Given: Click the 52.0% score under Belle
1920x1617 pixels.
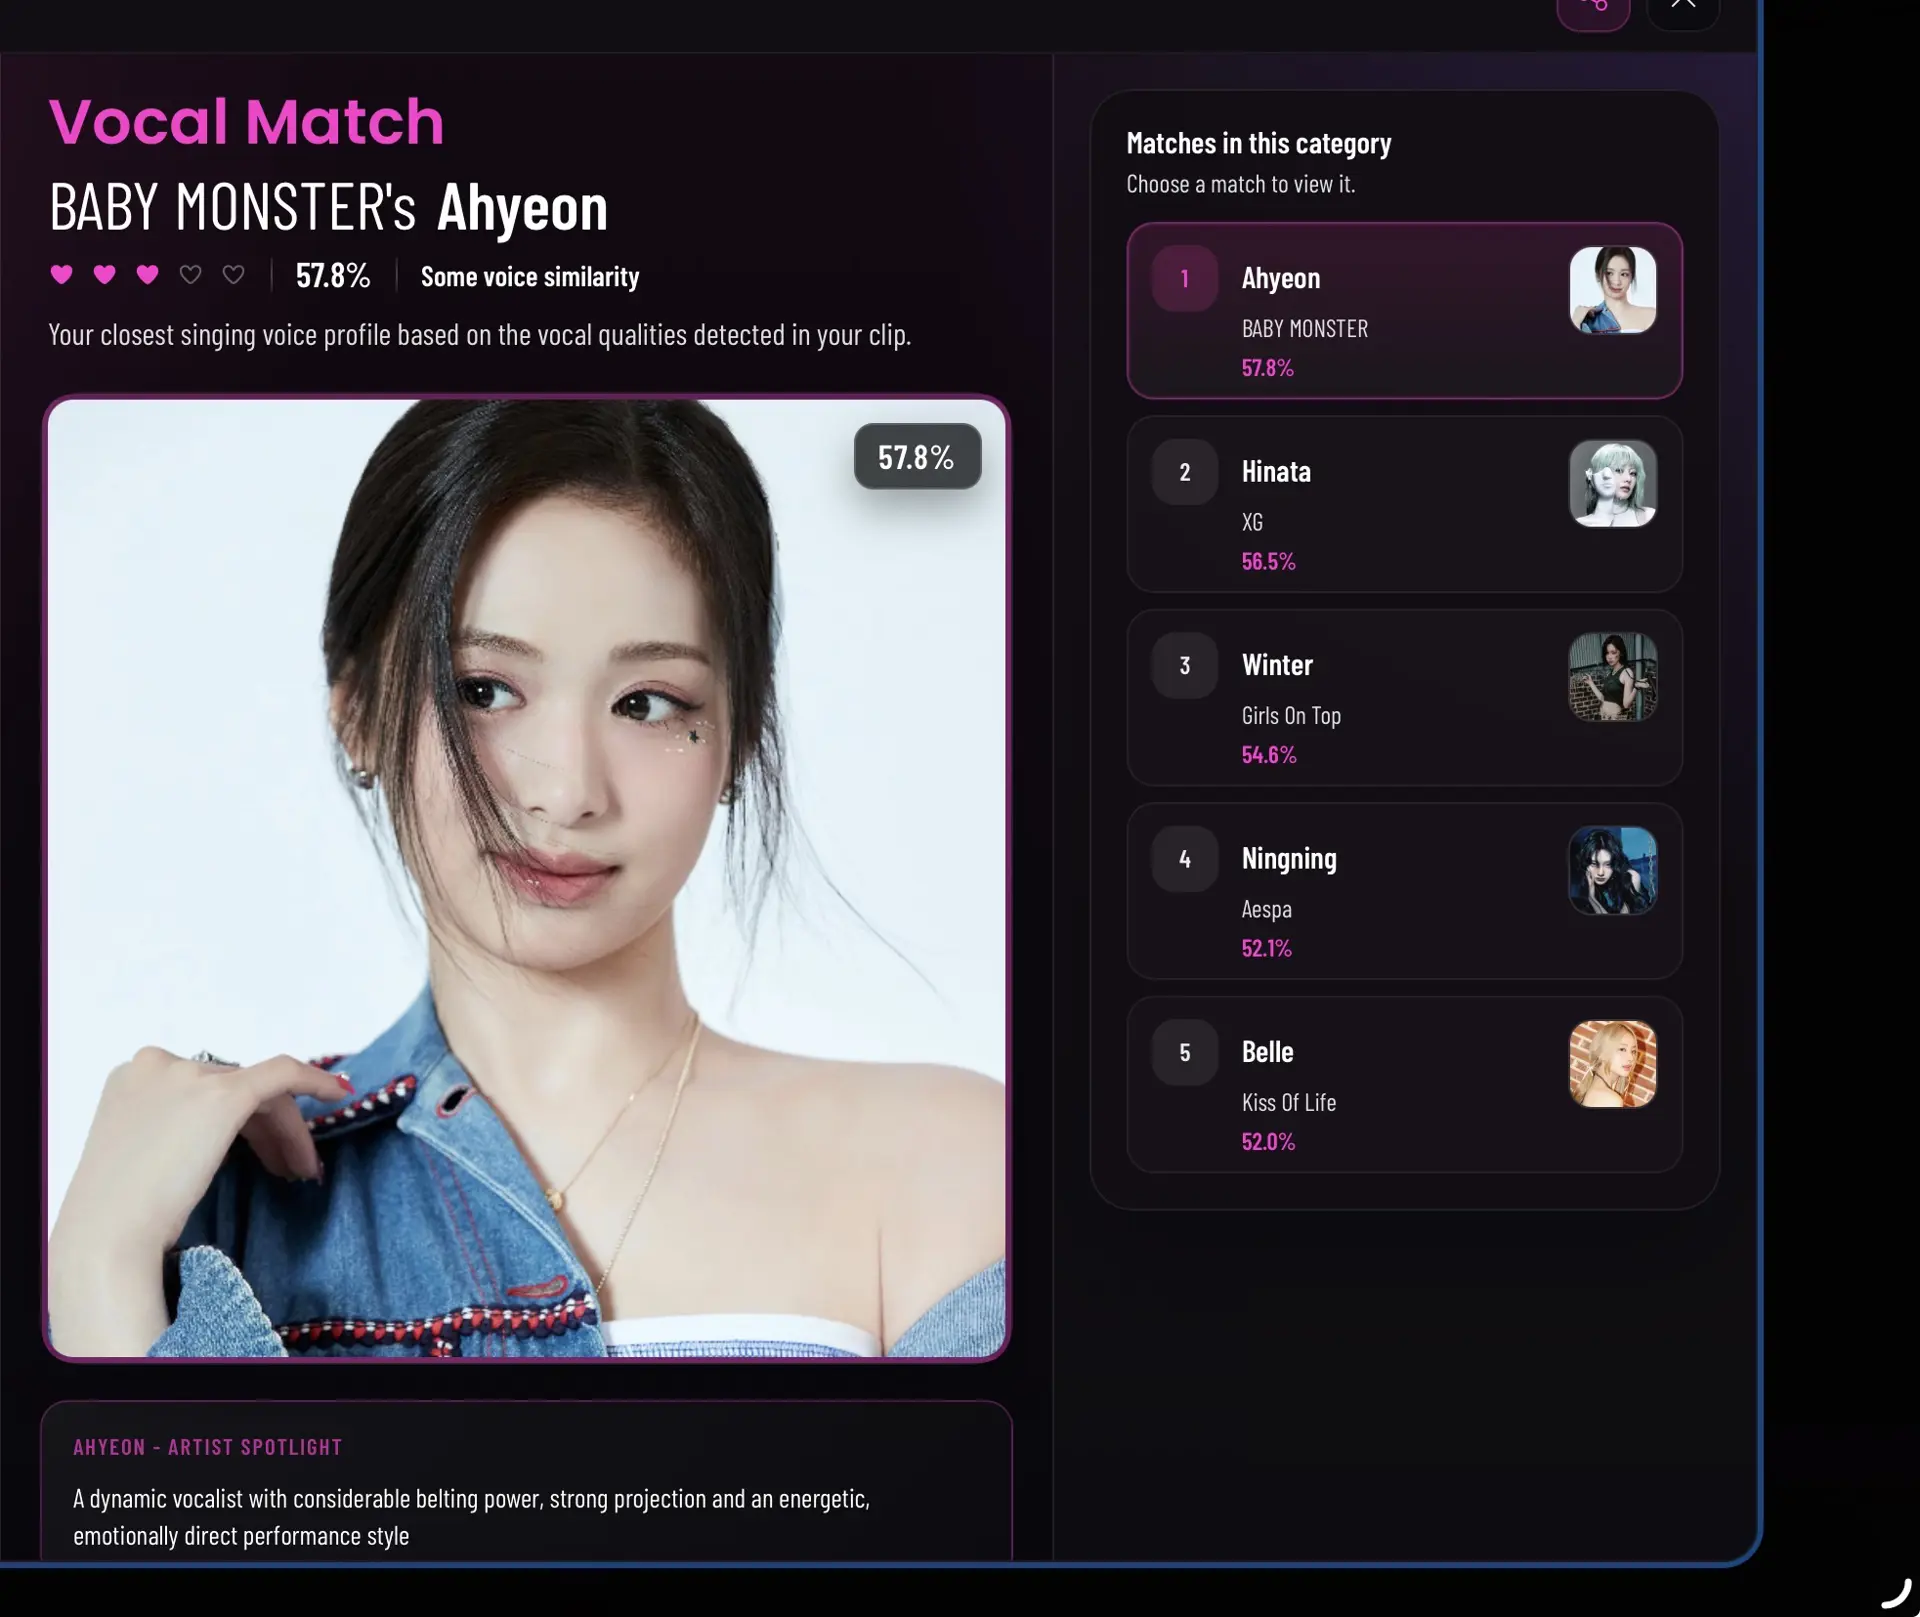Looking at the screenshot, I should (x=1268, y=1142).
